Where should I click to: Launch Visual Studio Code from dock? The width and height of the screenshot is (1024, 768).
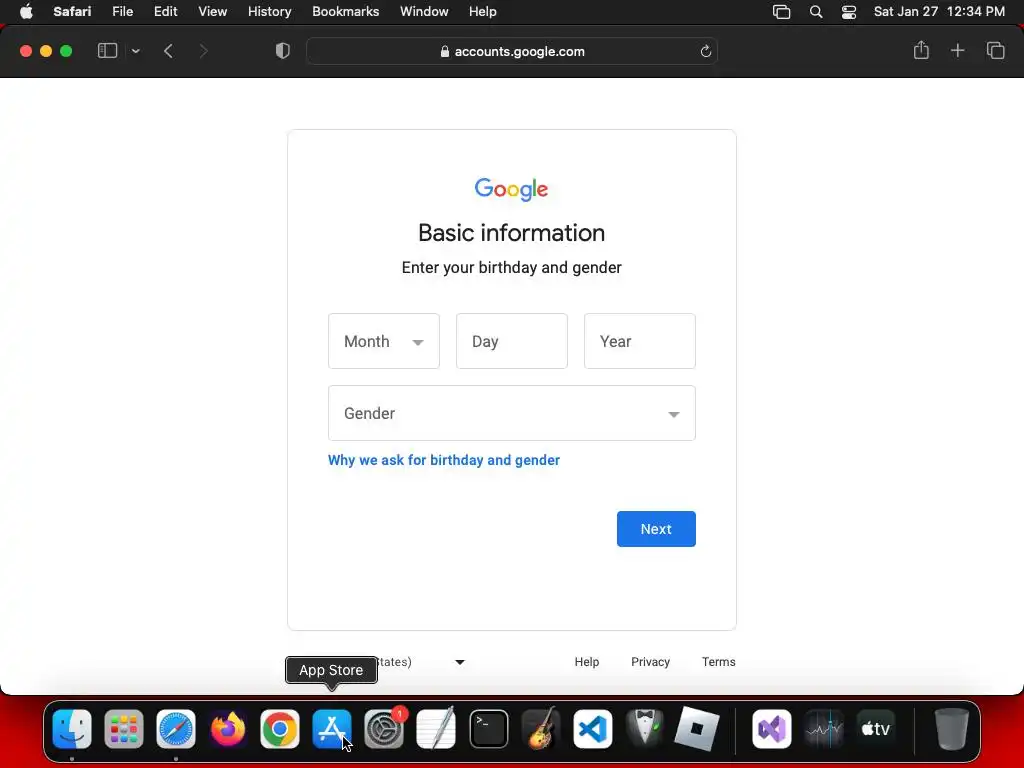tap(593, 729)
